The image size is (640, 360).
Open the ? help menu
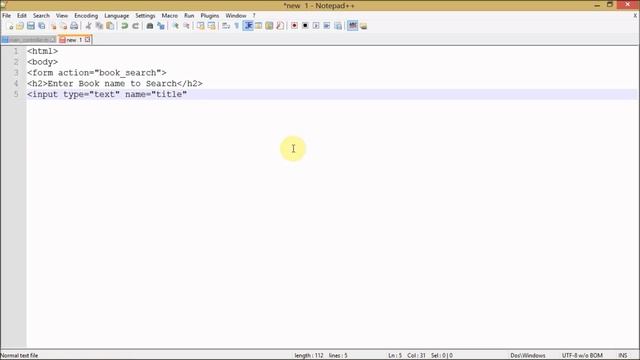coord(254,16)
